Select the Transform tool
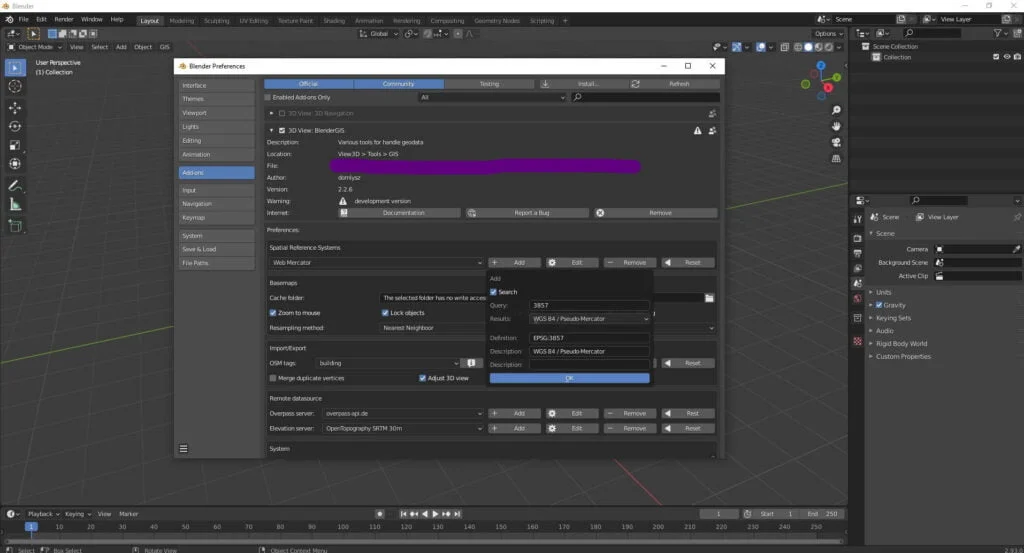This screenshot has height=553, width=1024. click(x=15, y=164)
